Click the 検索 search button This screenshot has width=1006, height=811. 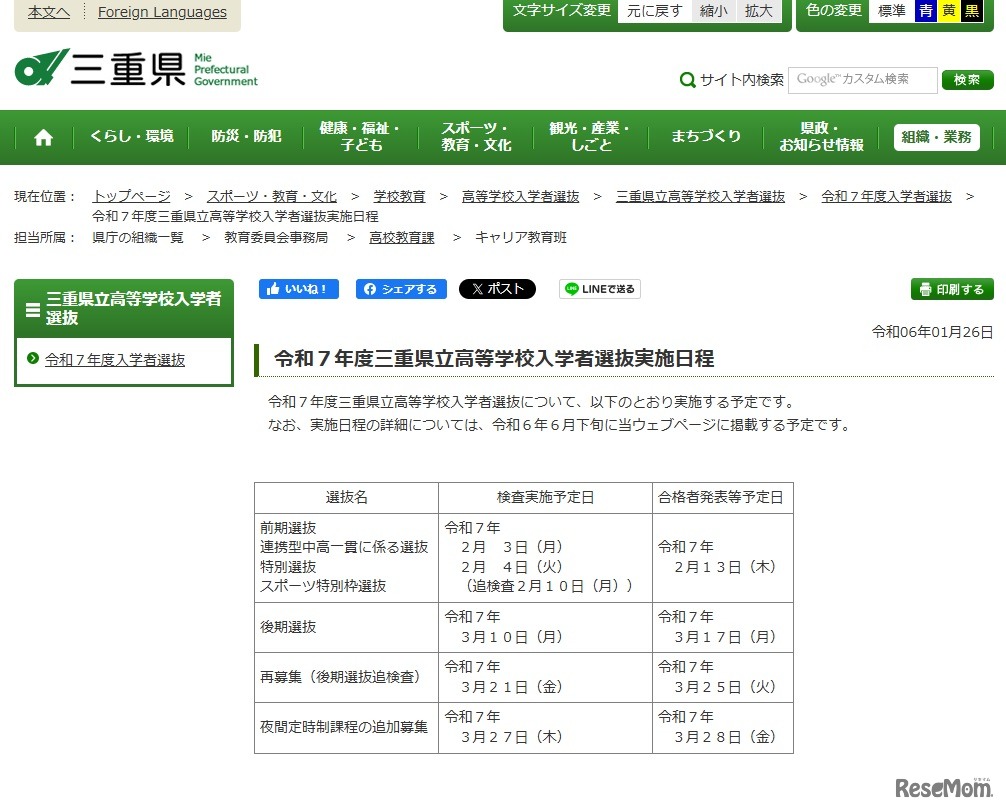[966, 79]
